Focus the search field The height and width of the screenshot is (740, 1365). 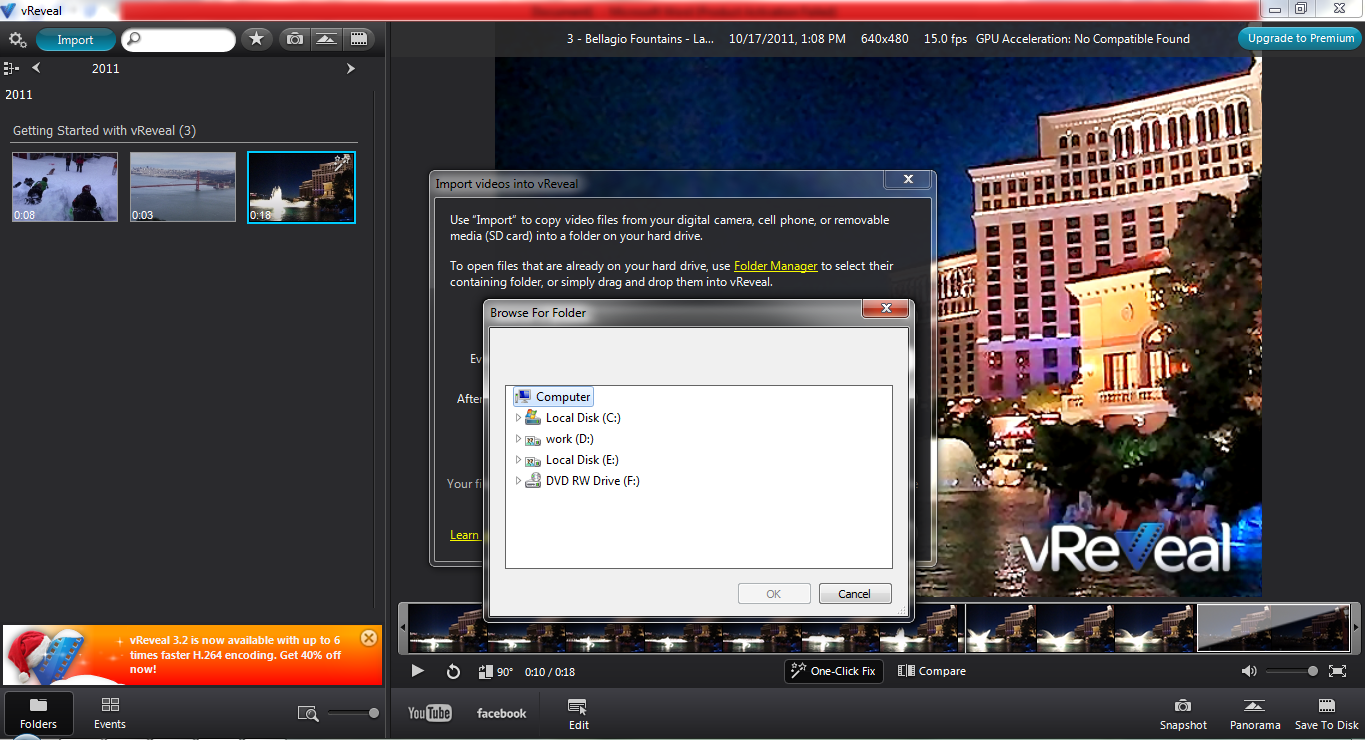(179, 40)
